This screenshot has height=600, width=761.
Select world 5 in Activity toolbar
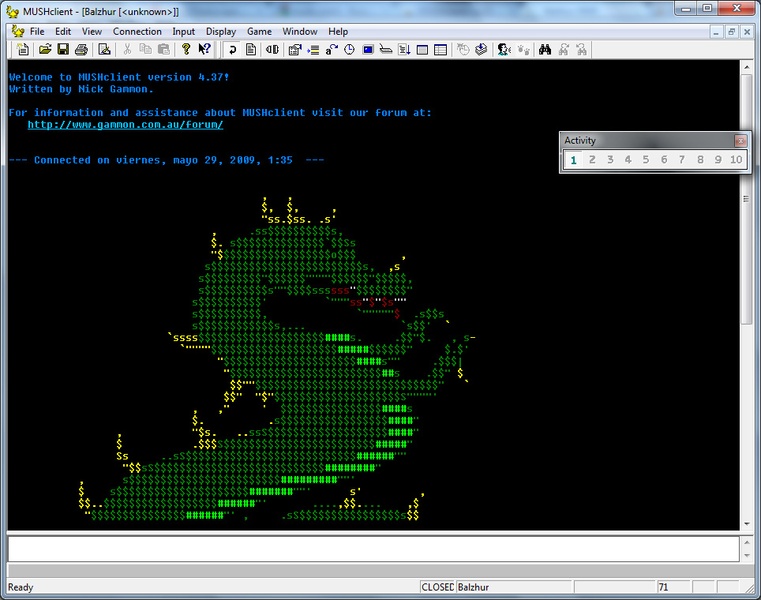pos(646,160)
